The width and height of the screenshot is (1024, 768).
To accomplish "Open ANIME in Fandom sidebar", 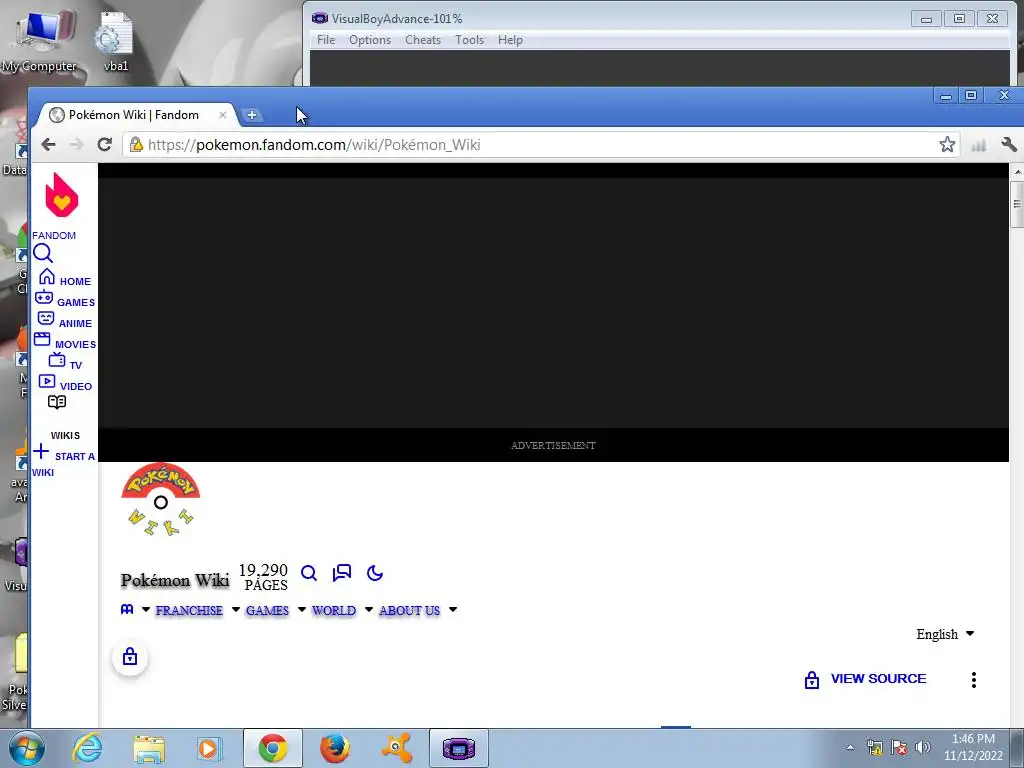I will click(x=65, y=320).
